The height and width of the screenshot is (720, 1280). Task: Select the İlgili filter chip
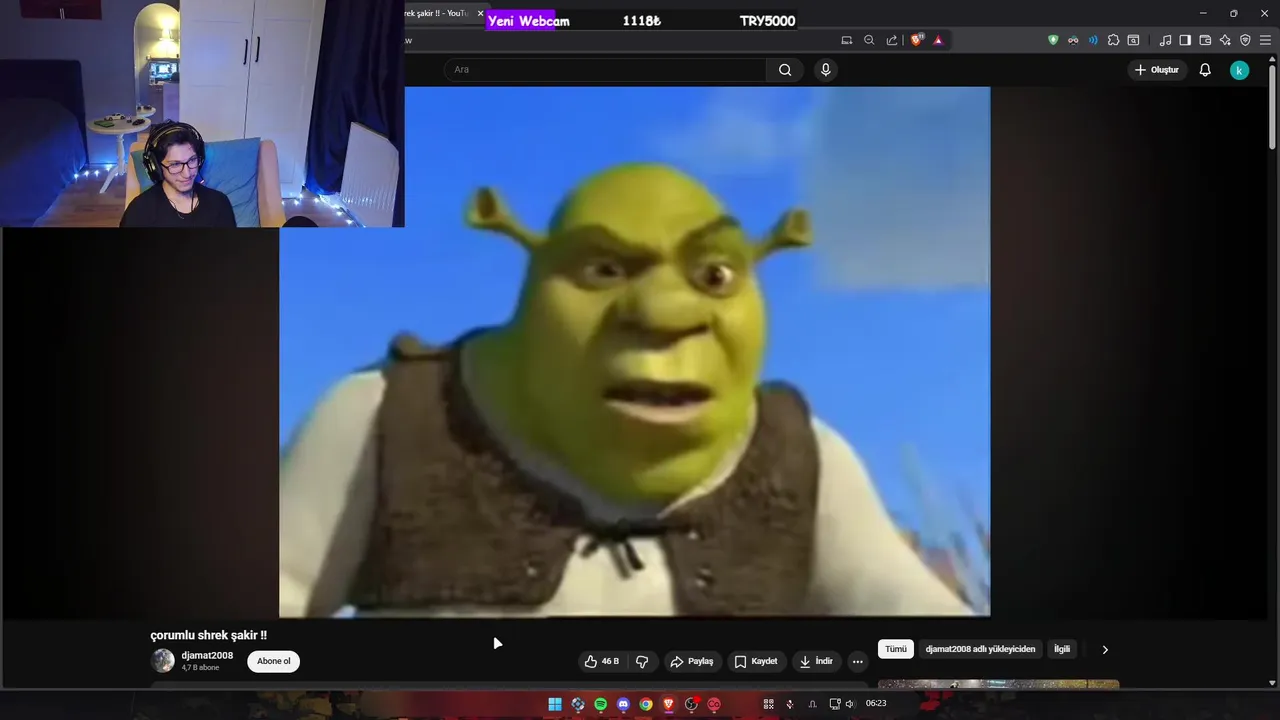(x=1062, y=649)
